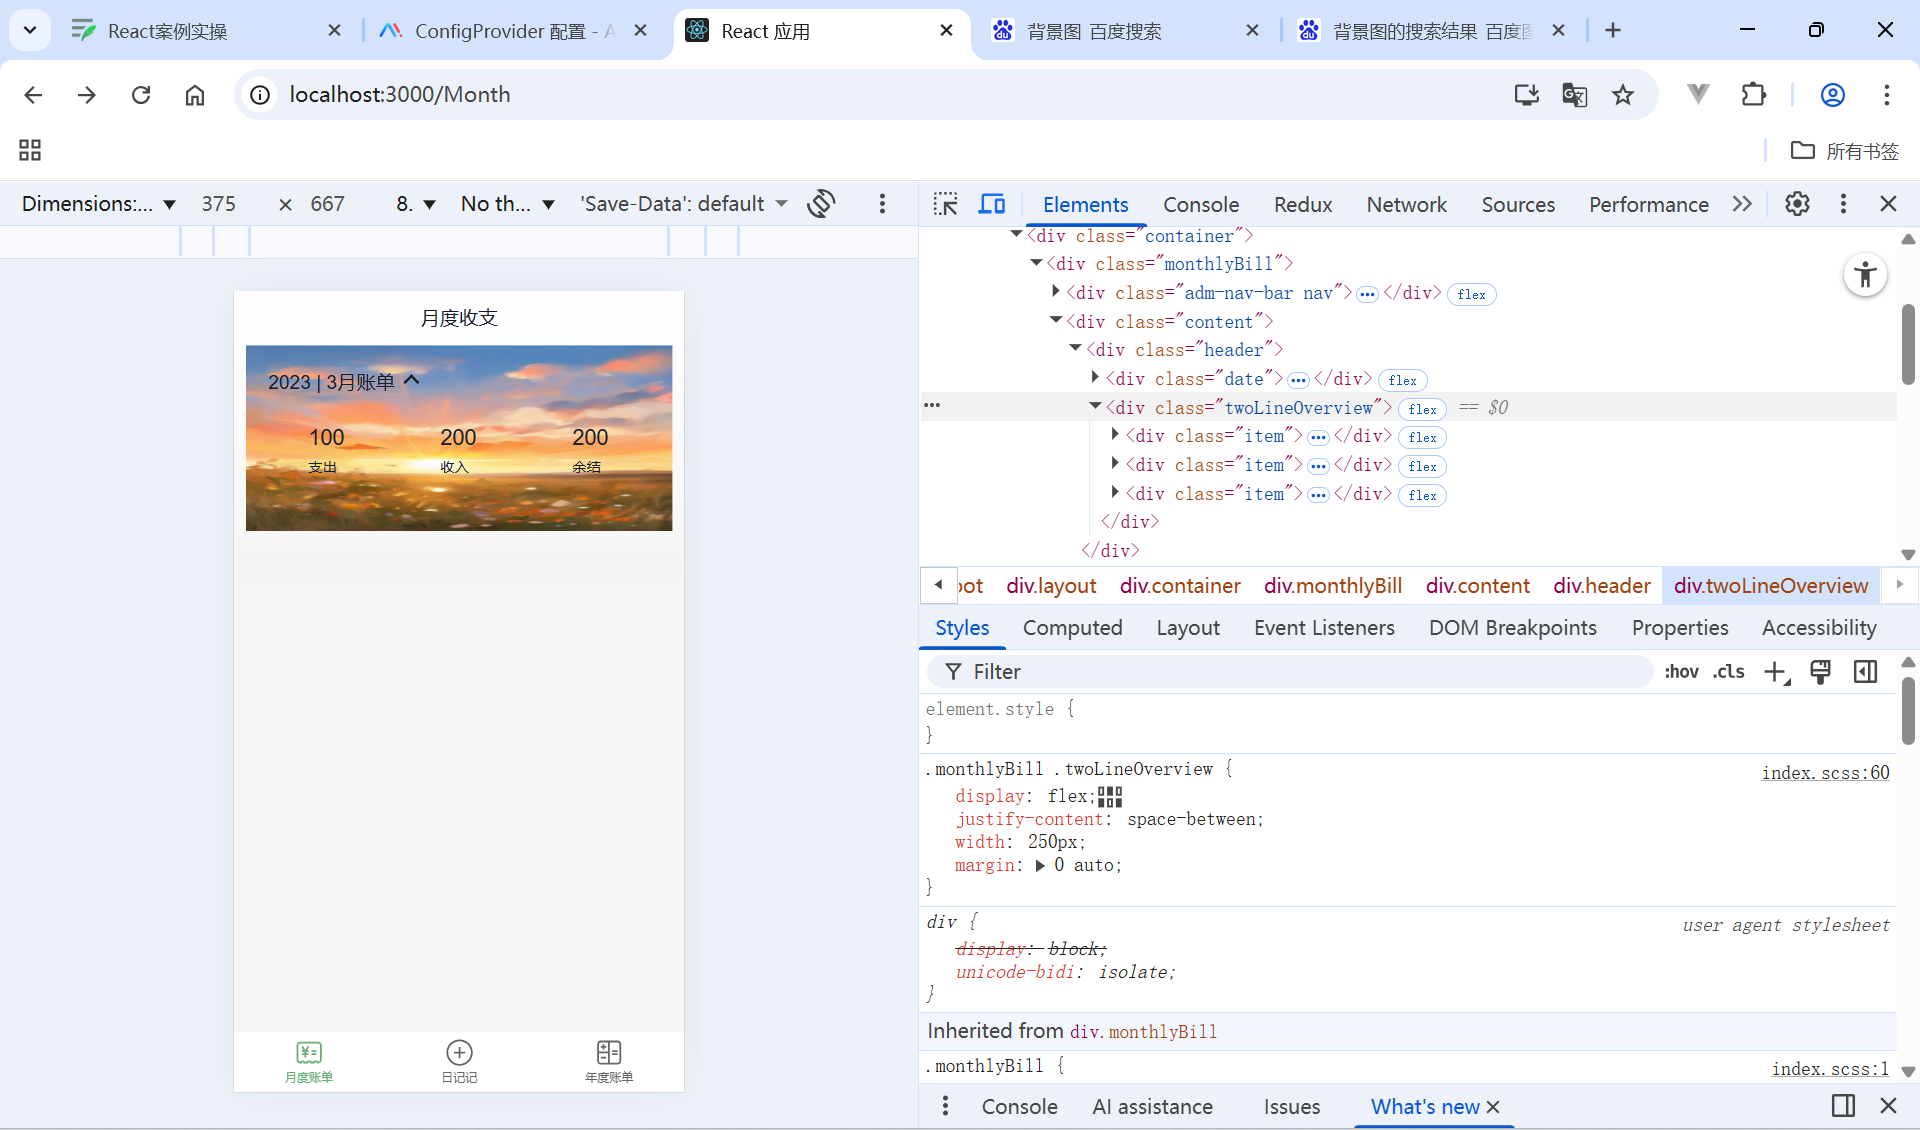1920x1130 pixels.
Task: Select div.header in the breadcrumb
Action: 1601,586
